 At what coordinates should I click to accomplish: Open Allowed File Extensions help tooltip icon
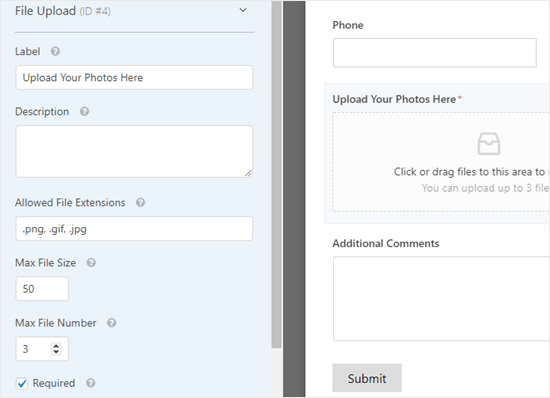(140, 202)
